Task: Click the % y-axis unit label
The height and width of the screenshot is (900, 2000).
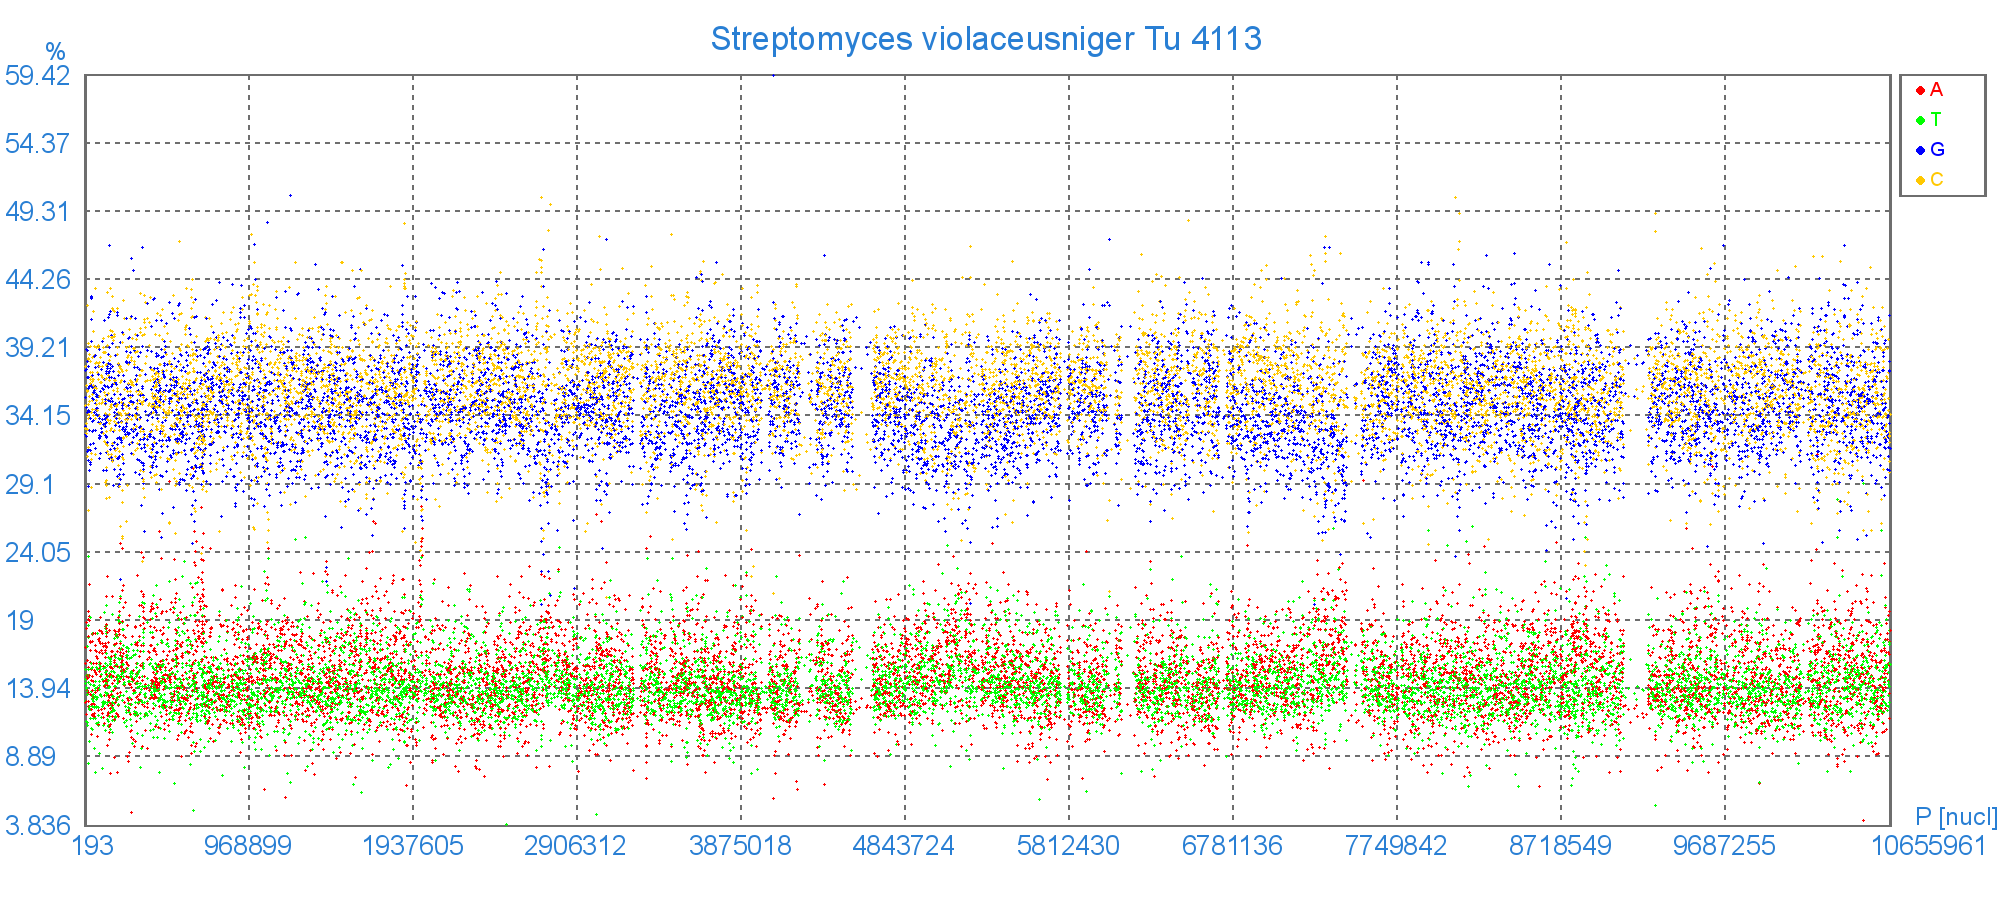Action: pos(55,52)
